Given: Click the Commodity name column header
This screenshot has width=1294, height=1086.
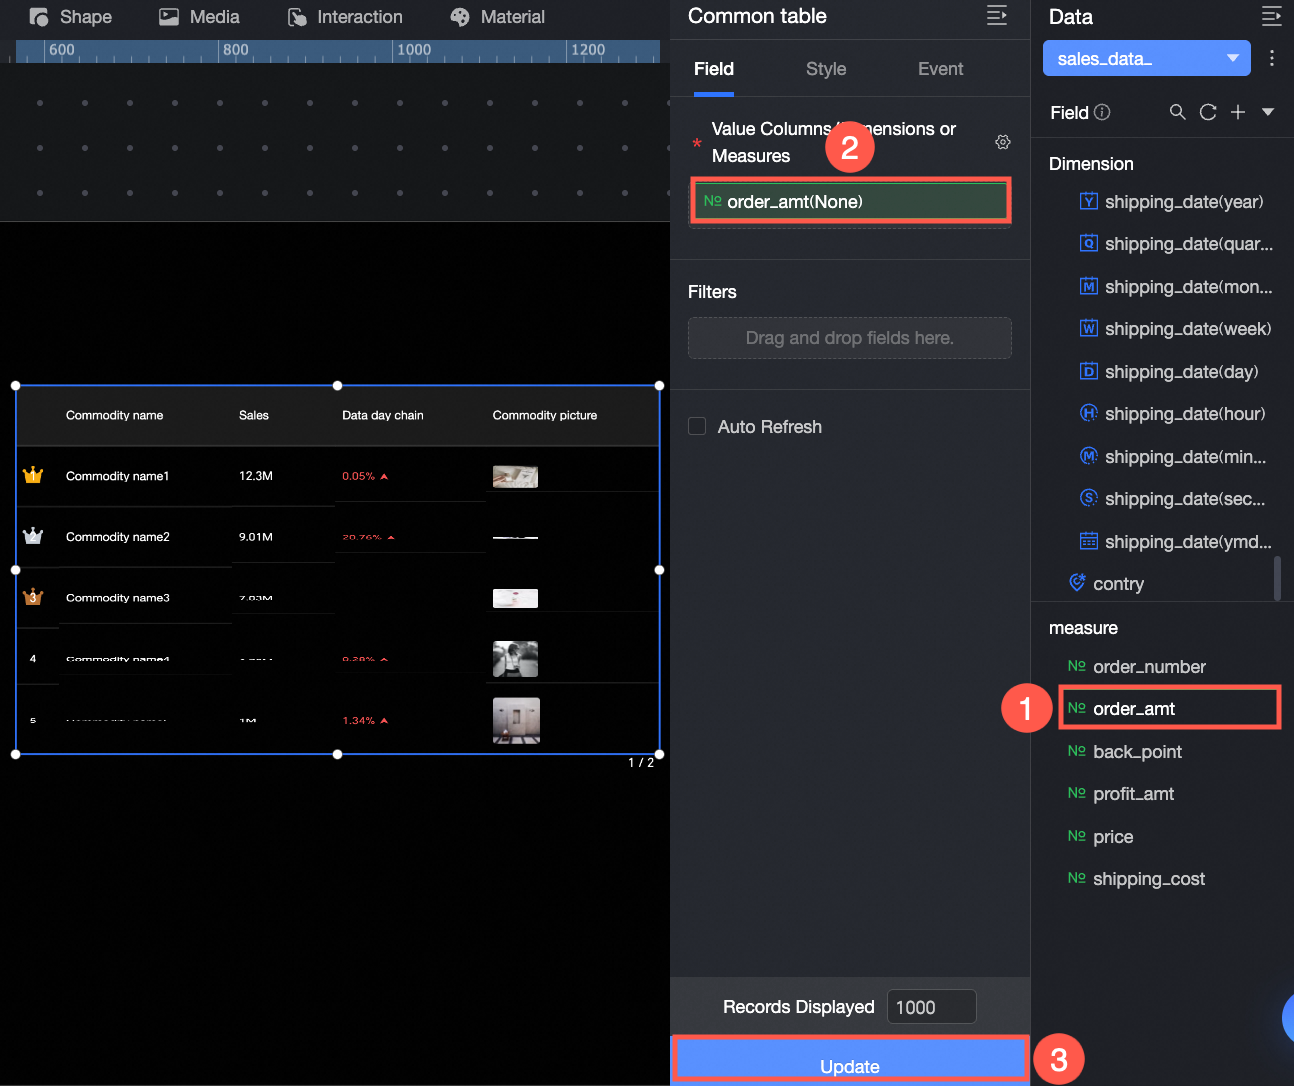Looking at the screenshot, I should click(114, 415).
